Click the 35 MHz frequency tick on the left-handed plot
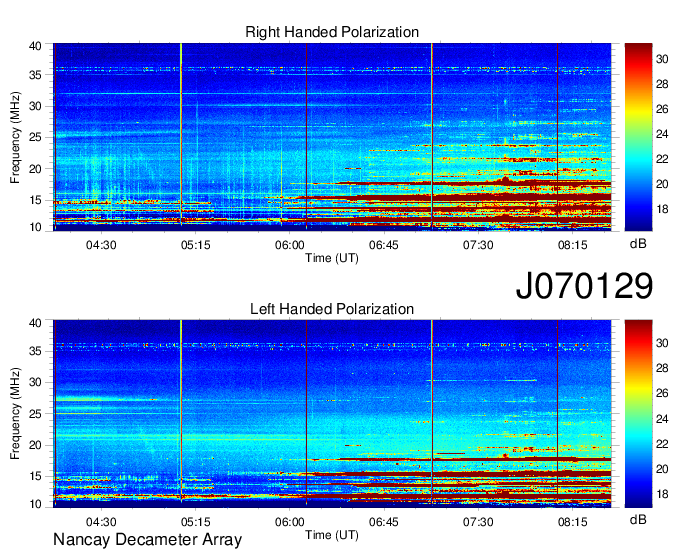The height and width of the screenshot is (552, 680). 35,351
